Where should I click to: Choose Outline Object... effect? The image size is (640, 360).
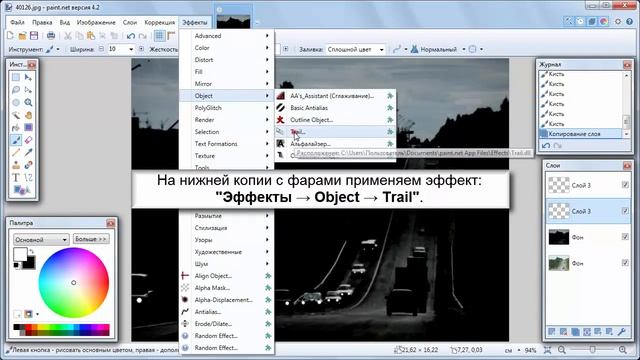coord(335,120)
